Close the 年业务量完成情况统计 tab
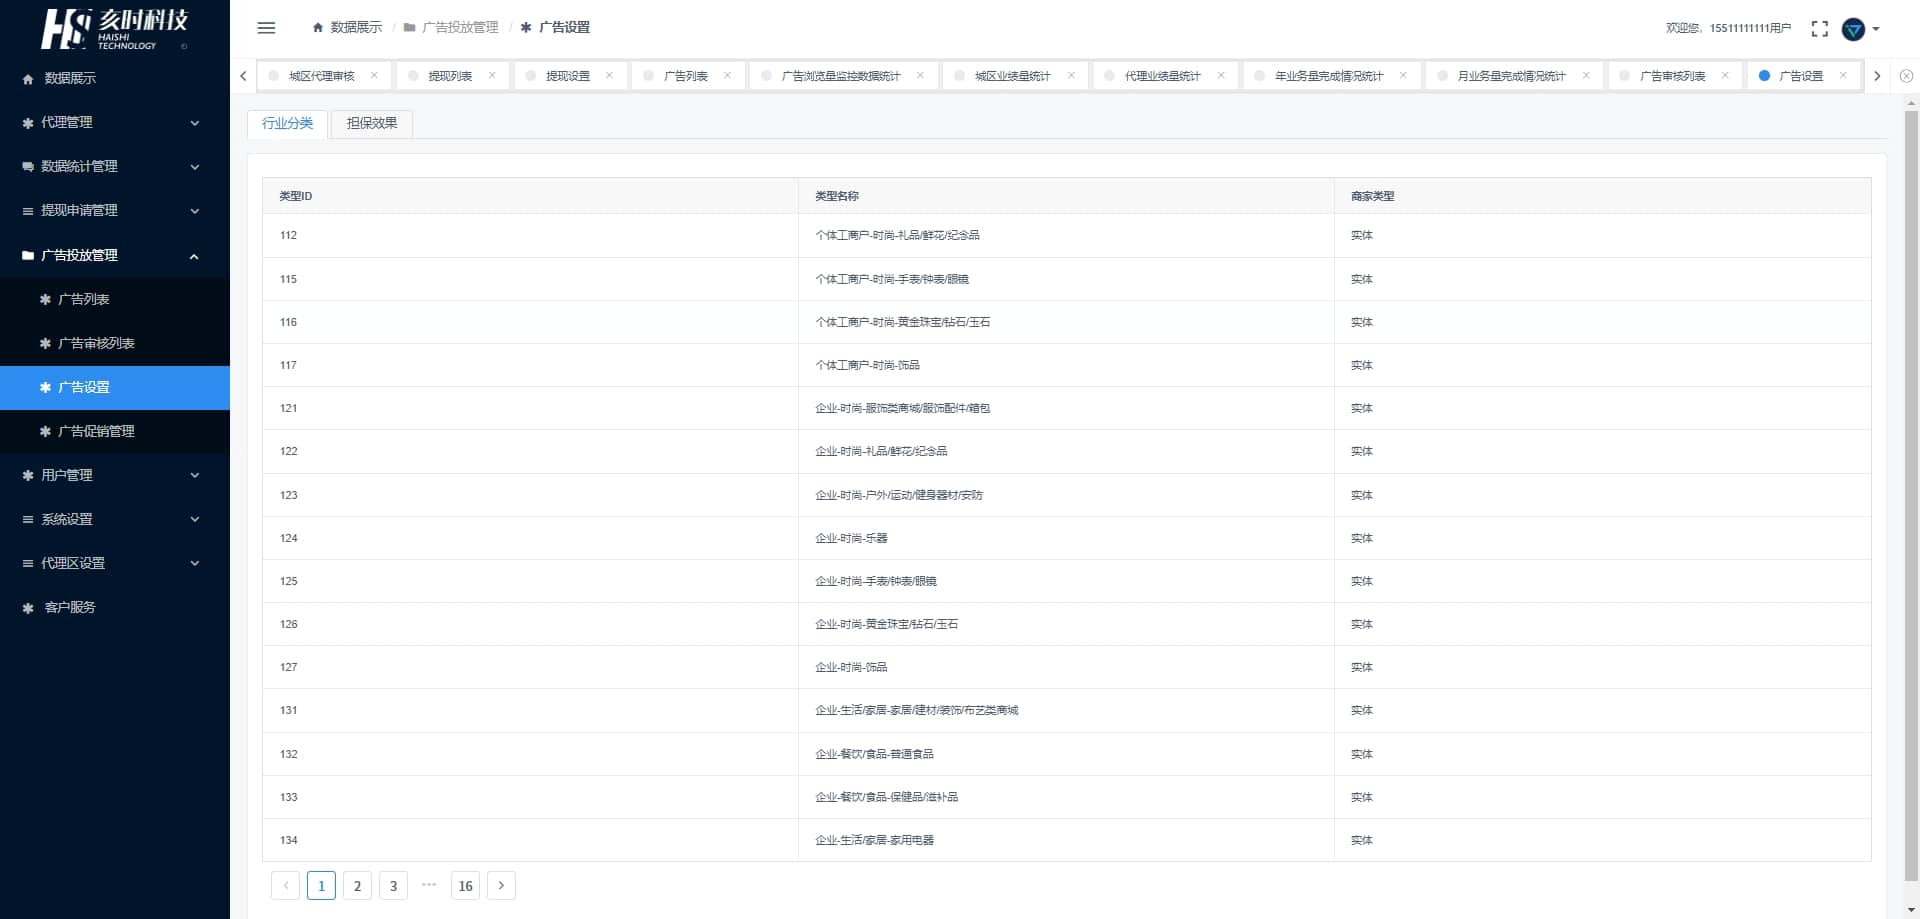 pyautogui.click(x=1403, y=75)
